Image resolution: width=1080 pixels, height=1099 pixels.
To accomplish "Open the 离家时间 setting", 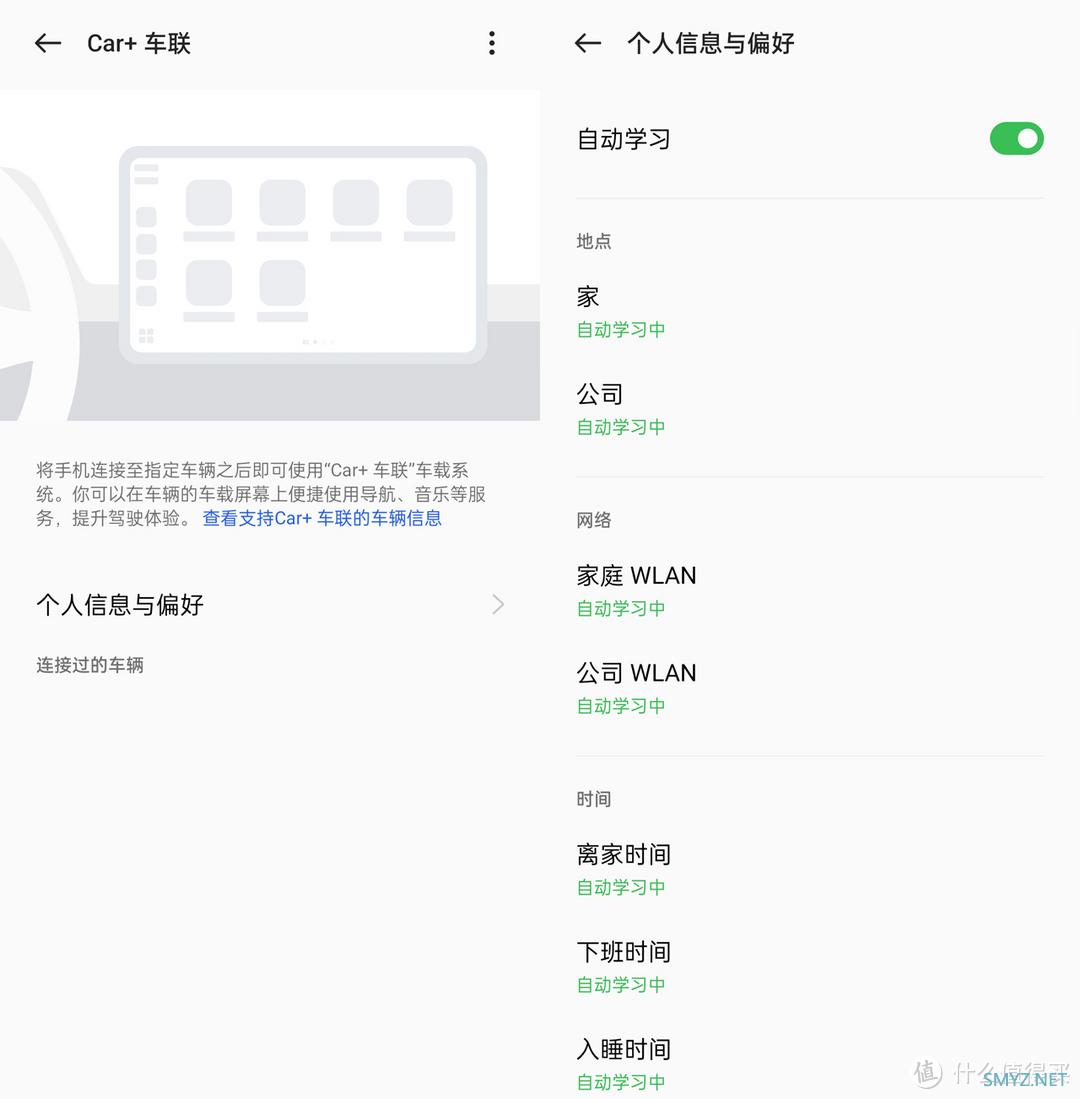I will (x=810, y=870).
